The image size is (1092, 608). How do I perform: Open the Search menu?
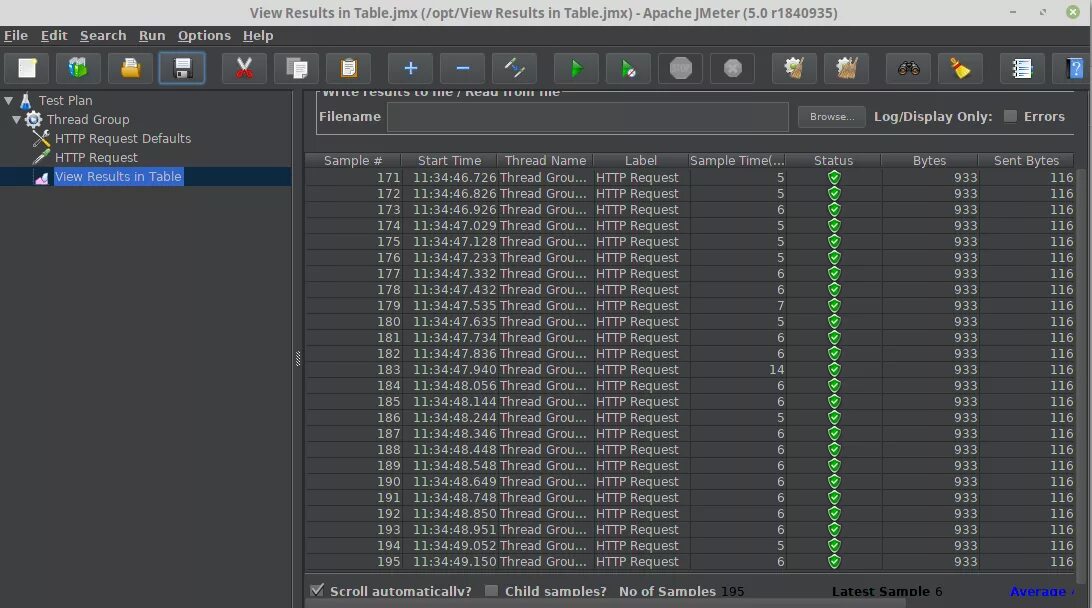tap(103, 36)
